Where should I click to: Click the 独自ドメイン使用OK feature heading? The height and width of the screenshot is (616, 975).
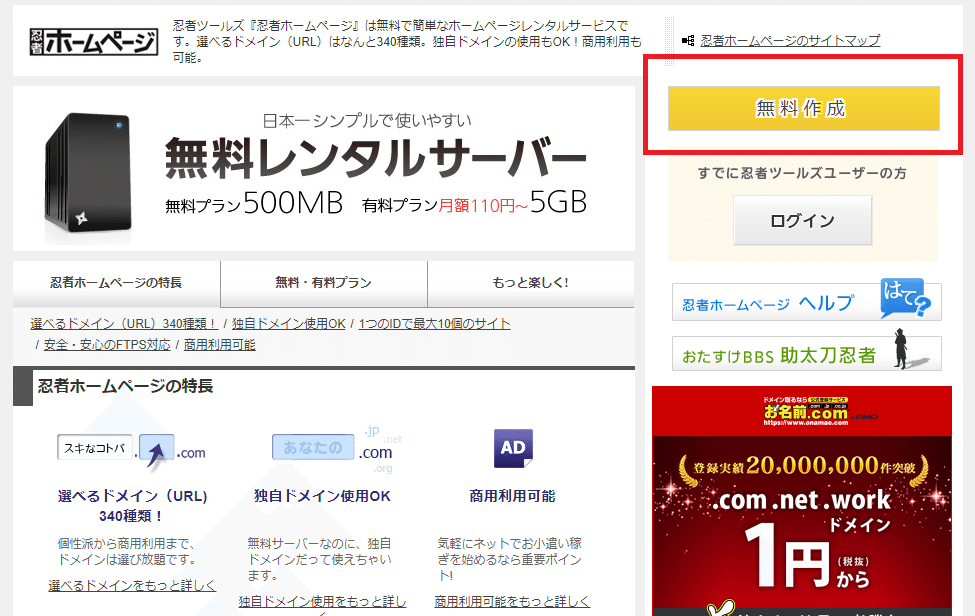(322, 496)
